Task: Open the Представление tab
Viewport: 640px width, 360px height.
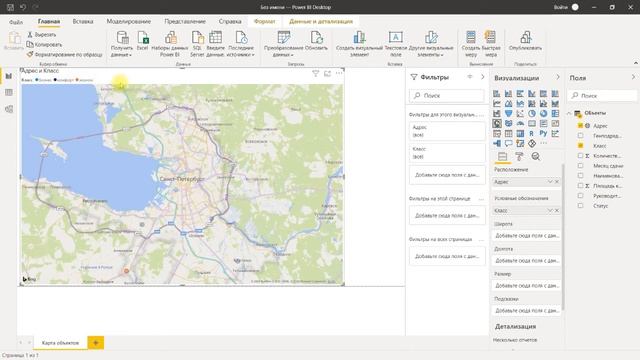Action: (185, 21)
